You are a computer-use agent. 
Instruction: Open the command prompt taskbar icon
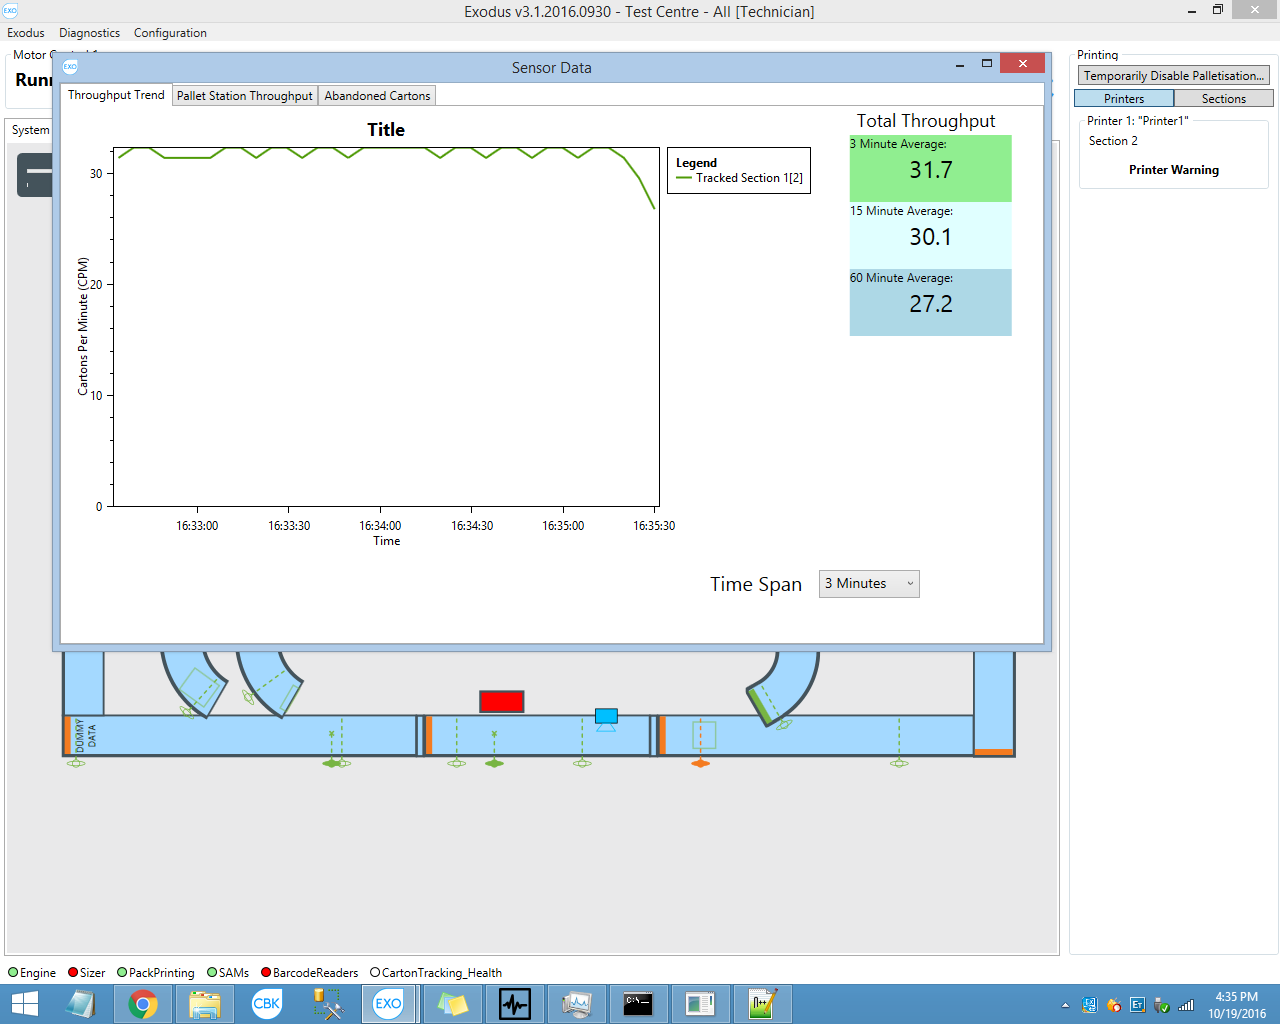(638, 1004)
